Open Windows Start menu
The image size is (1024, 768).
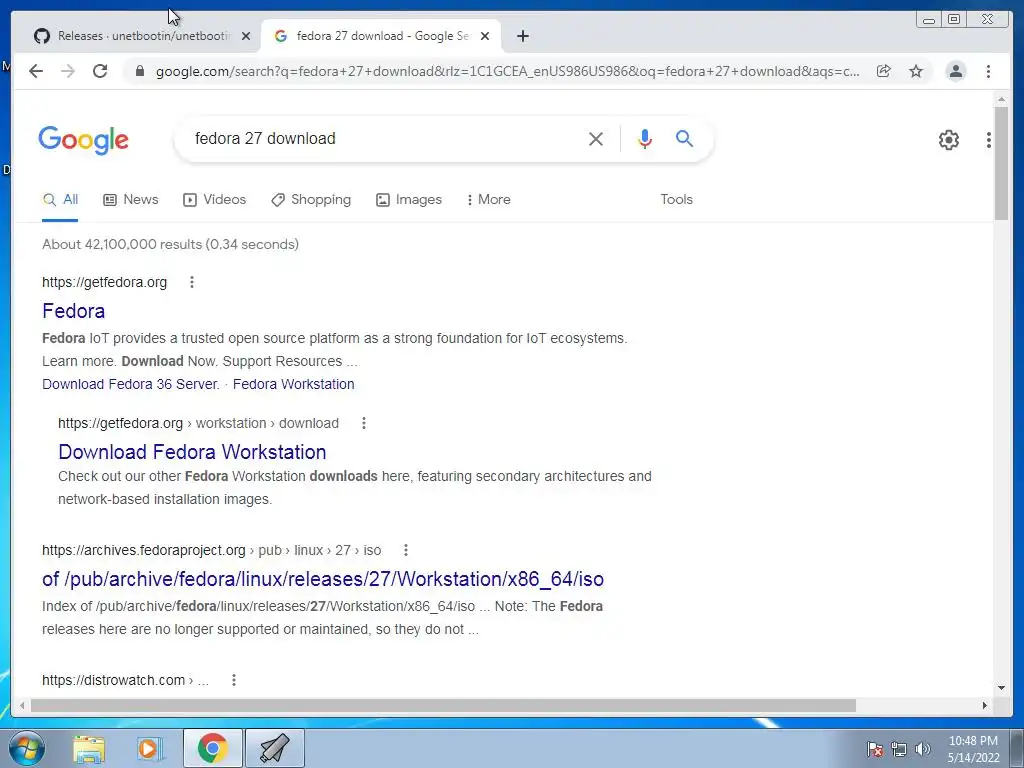26,748
